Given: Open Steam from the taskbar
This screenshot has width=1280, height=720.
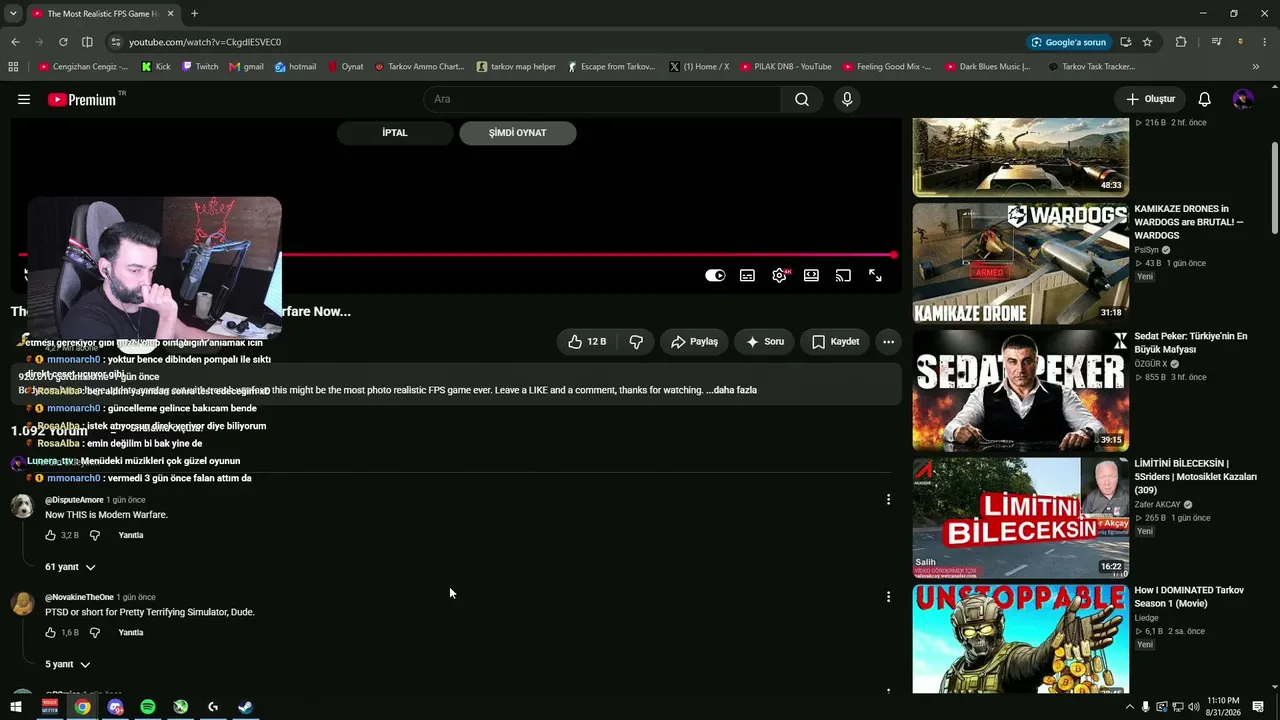Looking at the screenshot, I should [x=245, y=707].
